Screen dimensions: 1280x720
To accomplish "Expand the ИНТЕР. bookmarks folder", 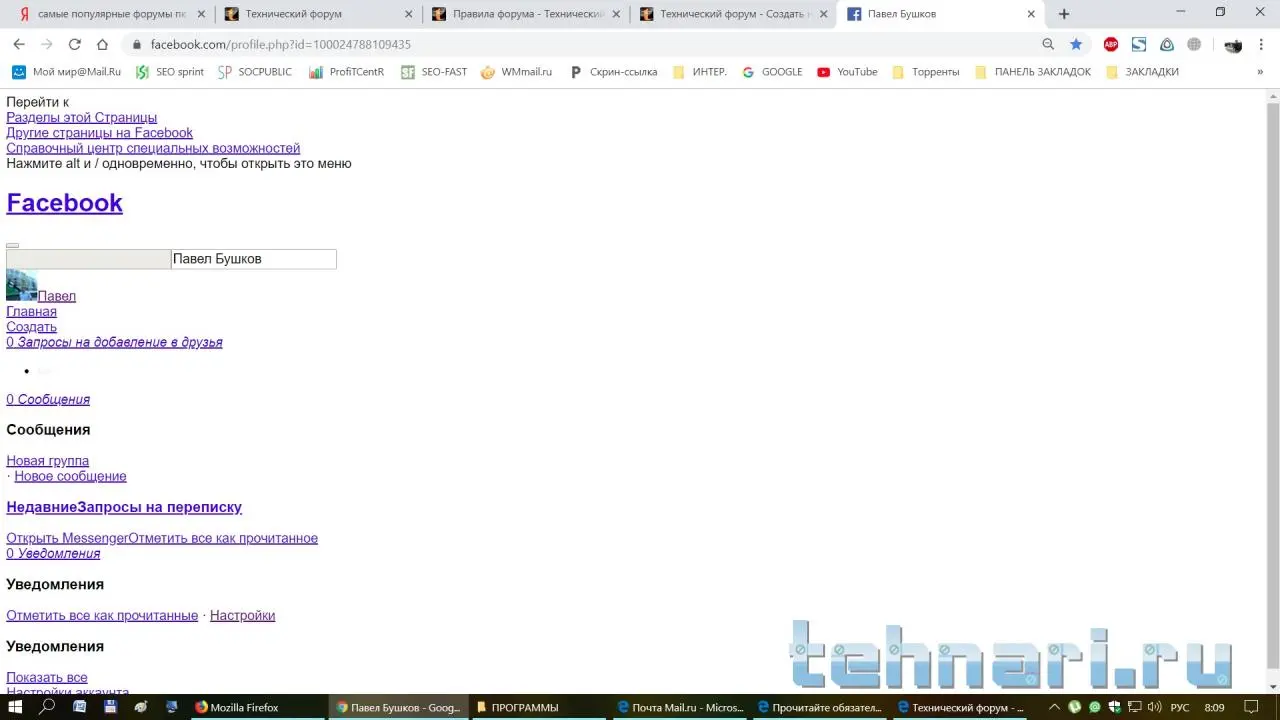I will click(x=700, y=72).
